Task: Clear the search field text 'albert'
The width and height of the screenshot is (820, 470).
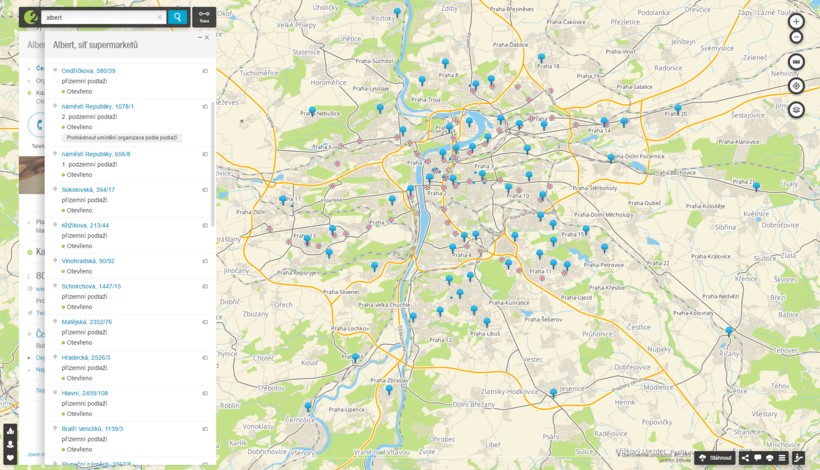Action: click(x=159, y=17)
